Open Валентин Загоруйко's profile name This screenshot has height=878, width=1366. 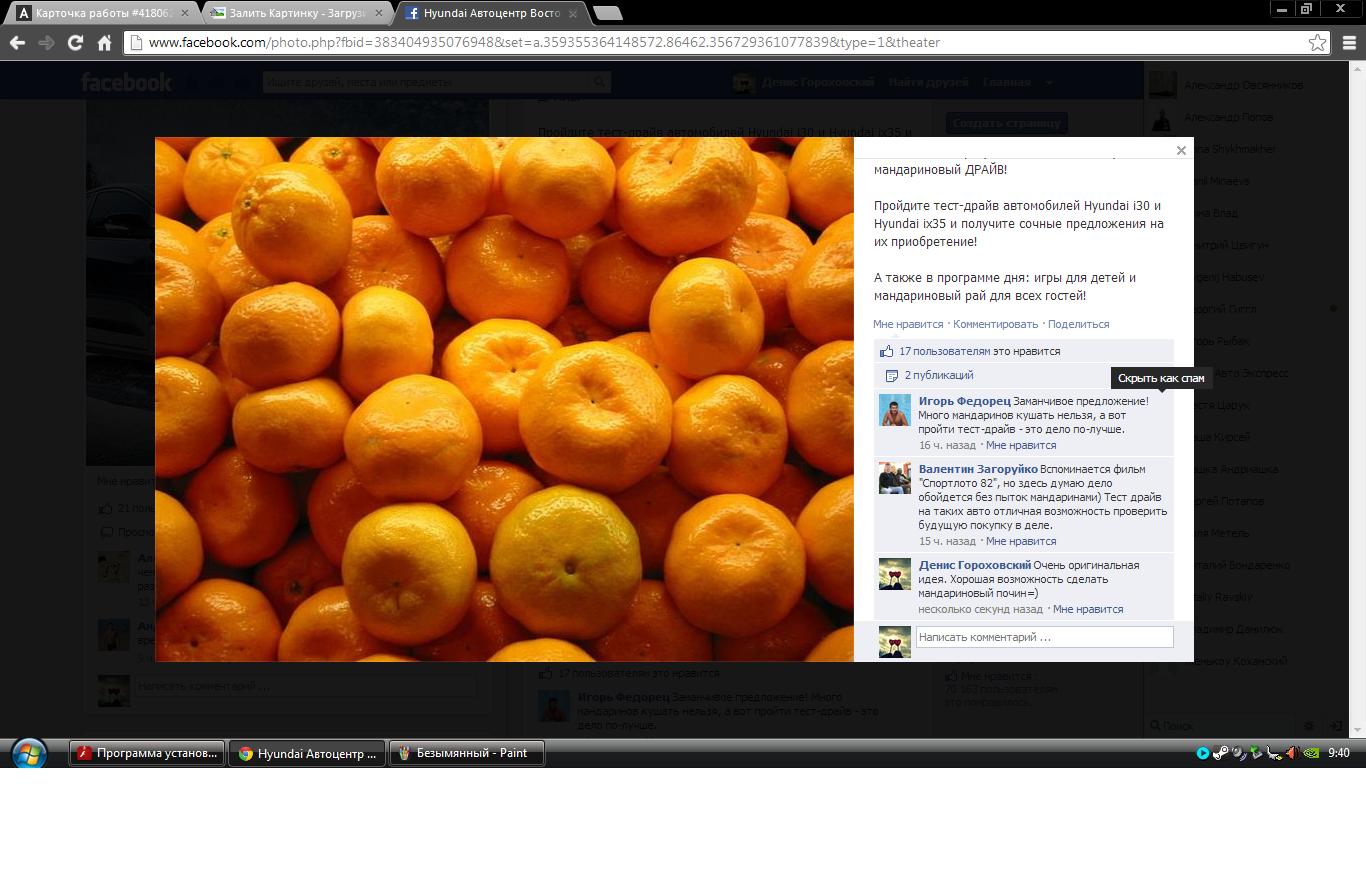[x=978, y=469]
